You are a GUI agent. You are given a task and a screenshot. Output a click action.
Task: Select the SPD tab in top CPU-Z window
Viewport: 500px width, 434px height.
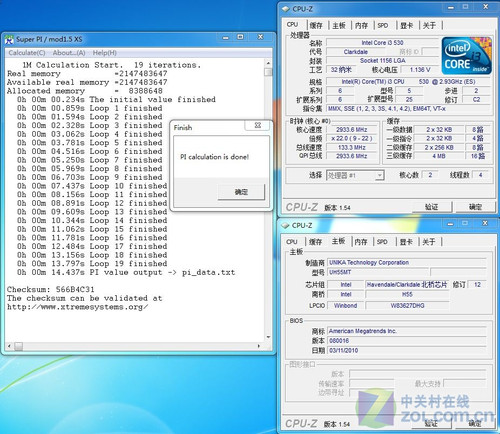[383, 25]
